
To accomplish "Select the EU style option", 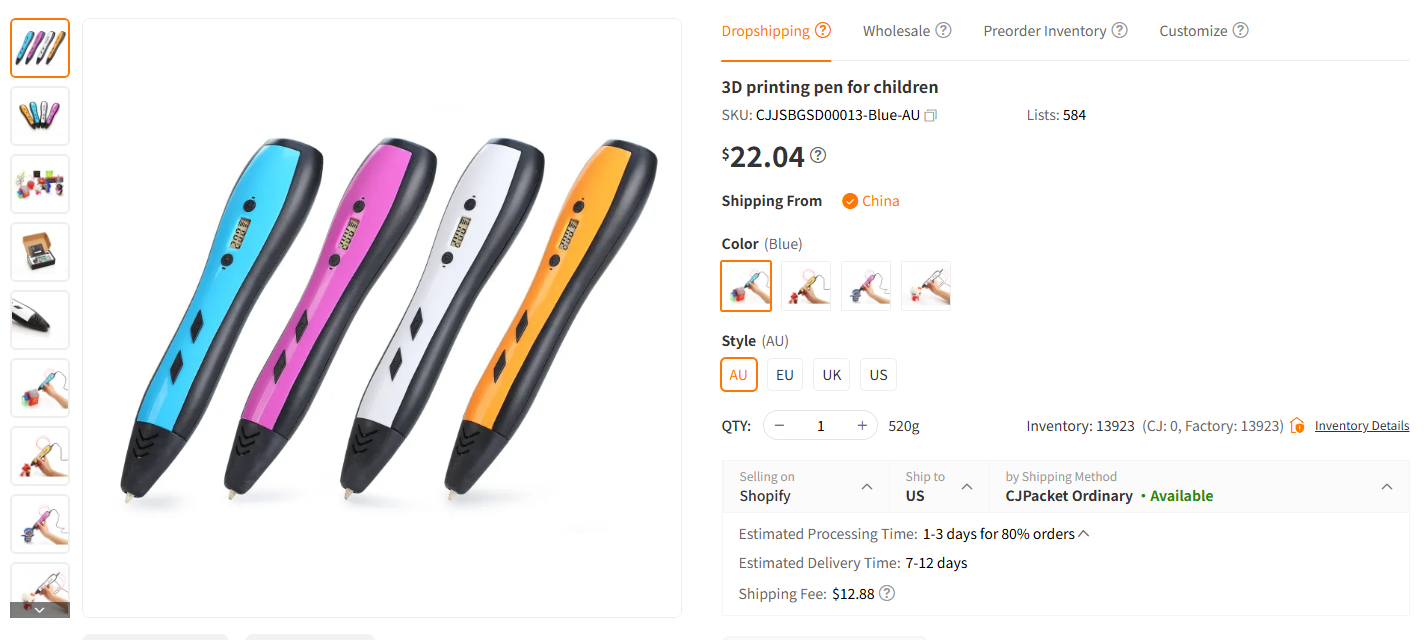I will coord(784,374).
